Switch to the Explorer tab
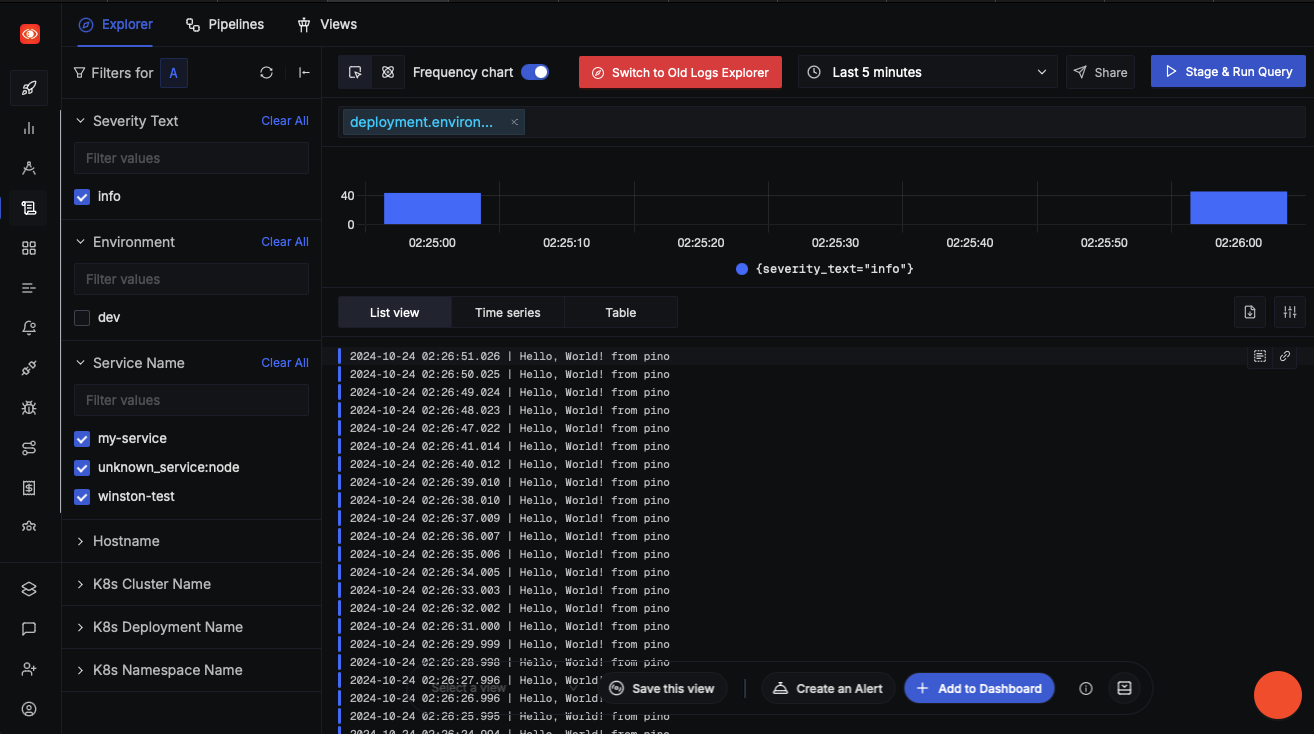 [116, 24]
